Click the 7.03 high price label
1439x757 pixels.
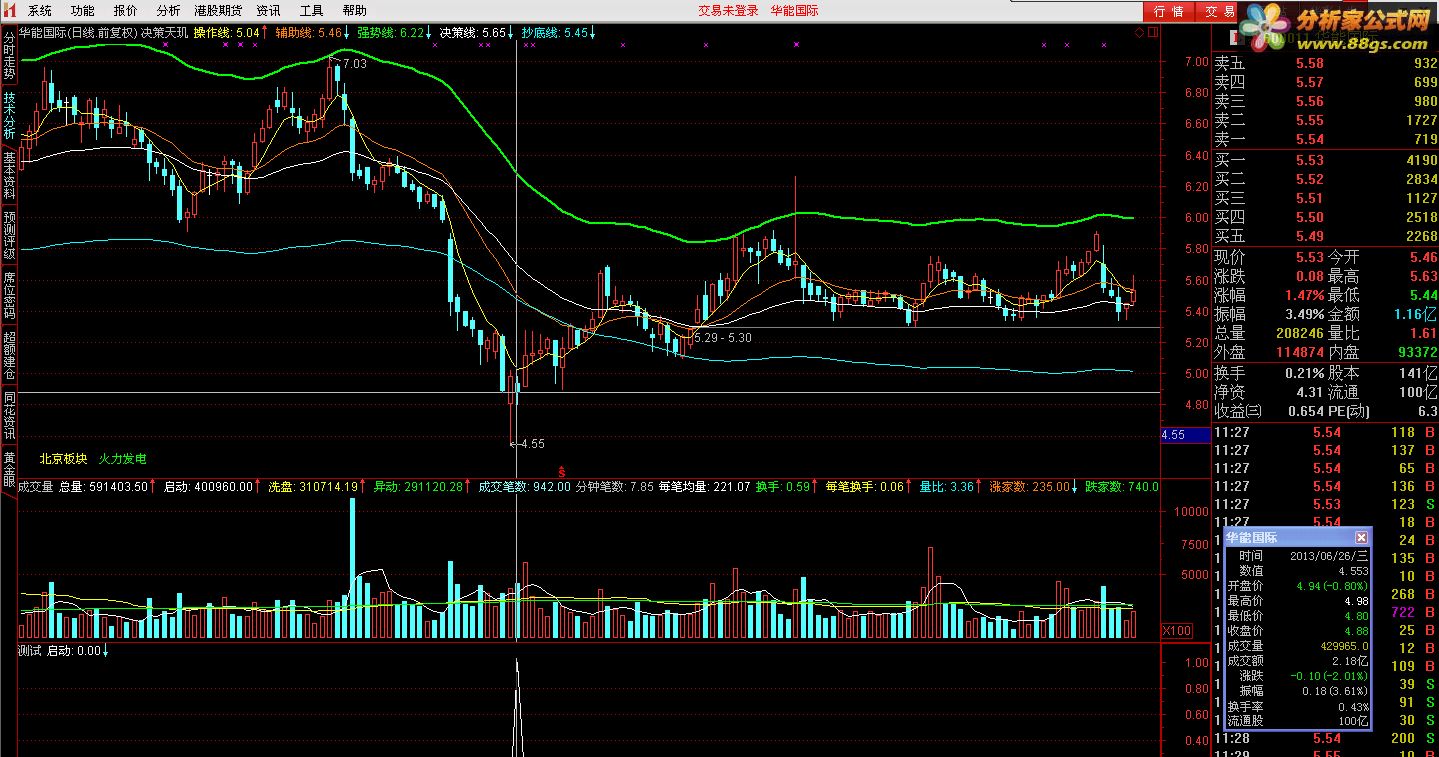click(354, 63)
